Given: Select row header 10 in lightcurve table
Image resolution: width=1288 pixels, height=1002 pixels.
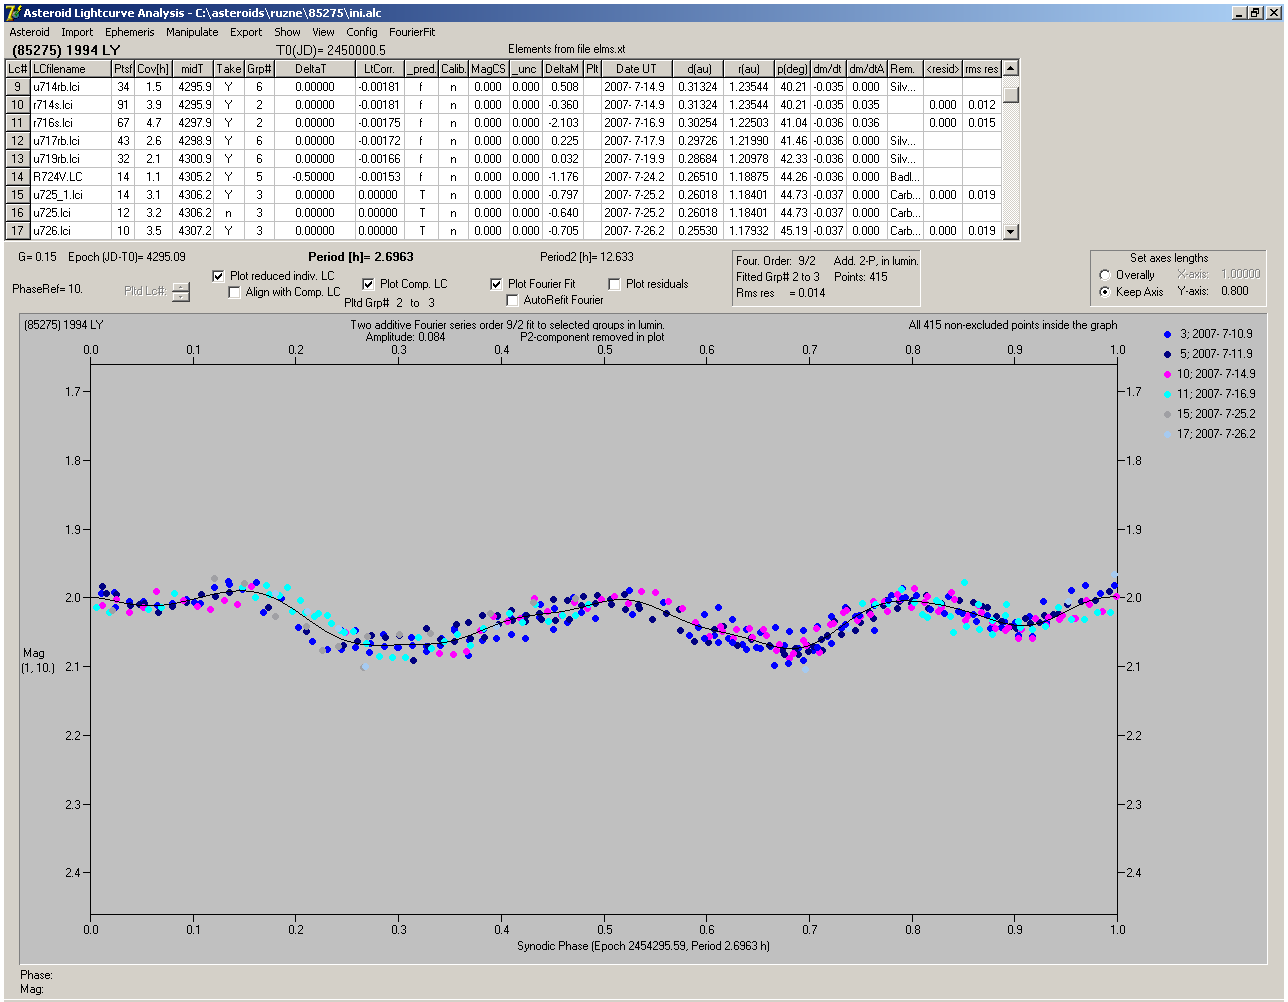Looking at the screenshot, I should click(18, 105).
